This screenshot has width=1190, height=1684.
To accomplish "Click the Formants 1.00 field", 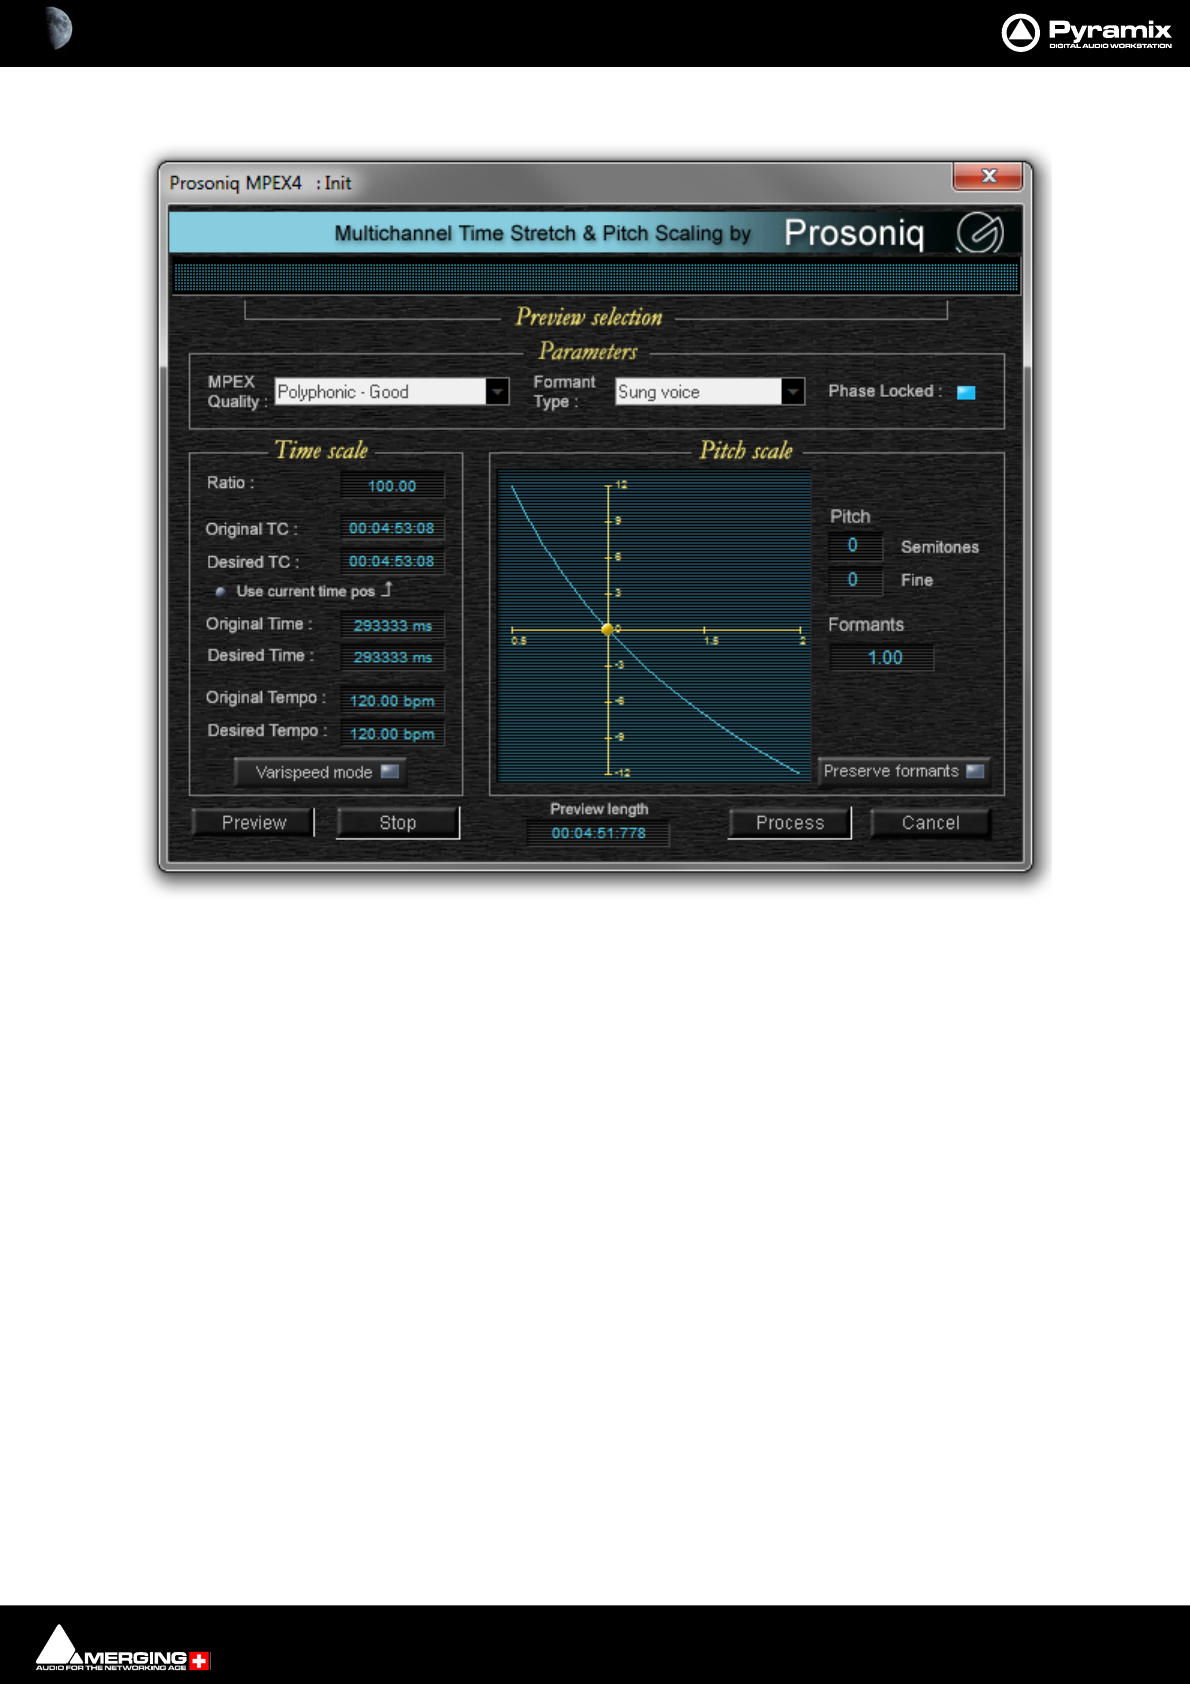I will [x=882, y=658].
